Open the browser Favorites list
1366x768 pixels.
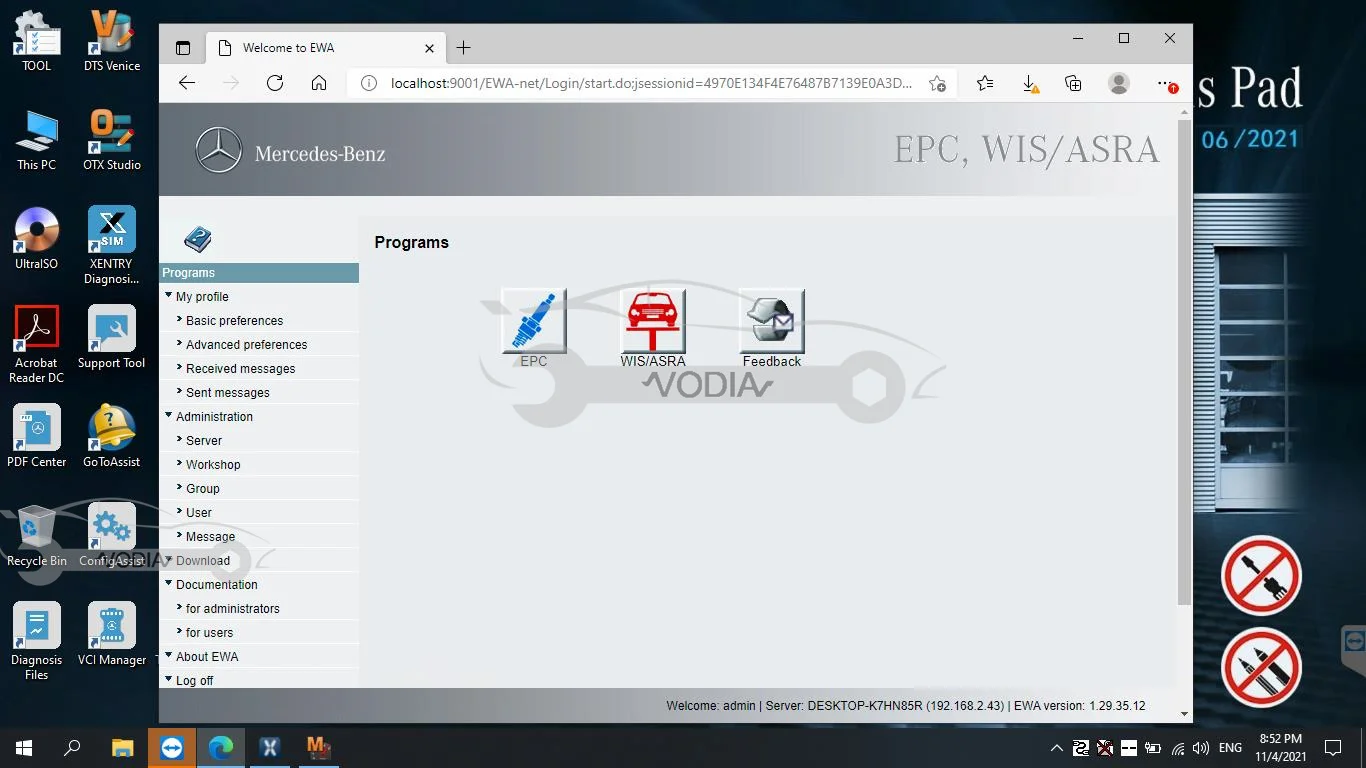985,83
